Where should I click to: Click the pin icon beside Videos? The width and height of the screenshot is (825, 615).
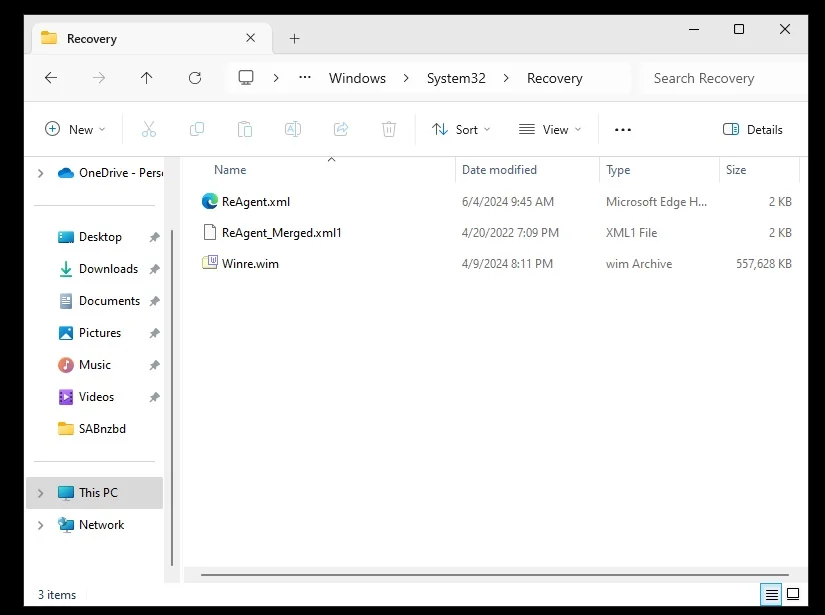pyautogui.click(x=154, y=397)
